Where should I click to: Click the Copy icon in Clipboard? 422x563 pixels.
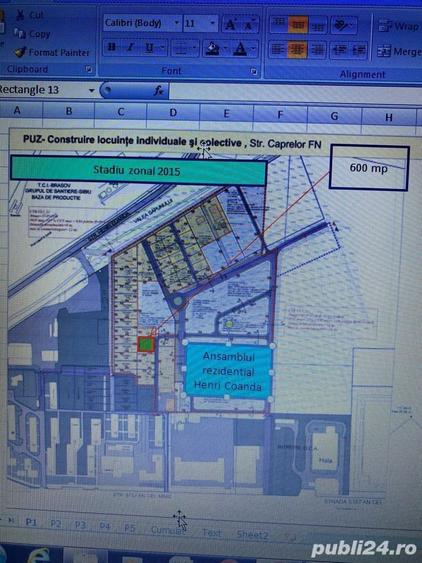click(x=20, y=34)
